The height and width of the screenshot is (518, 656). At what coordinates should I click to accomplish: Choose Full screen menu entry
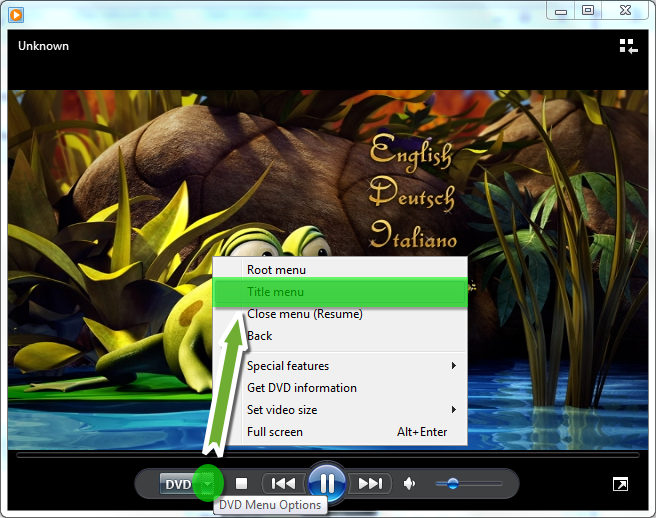tap(340, 432)
